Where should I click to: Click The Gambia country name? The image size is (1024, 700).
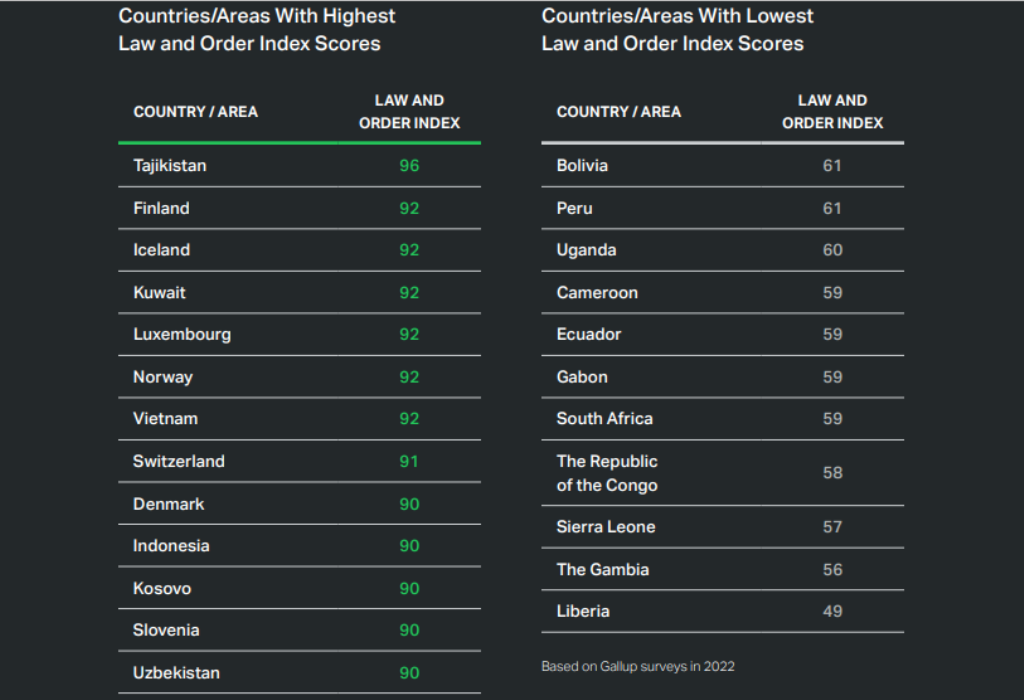click(603, 569)
